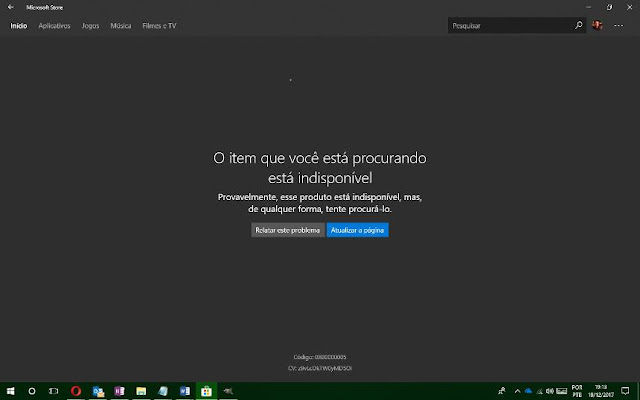This screenshot has height=400, width=640.
Task: Open the Filmes e TV tab
Action: [x=159, y=26]
